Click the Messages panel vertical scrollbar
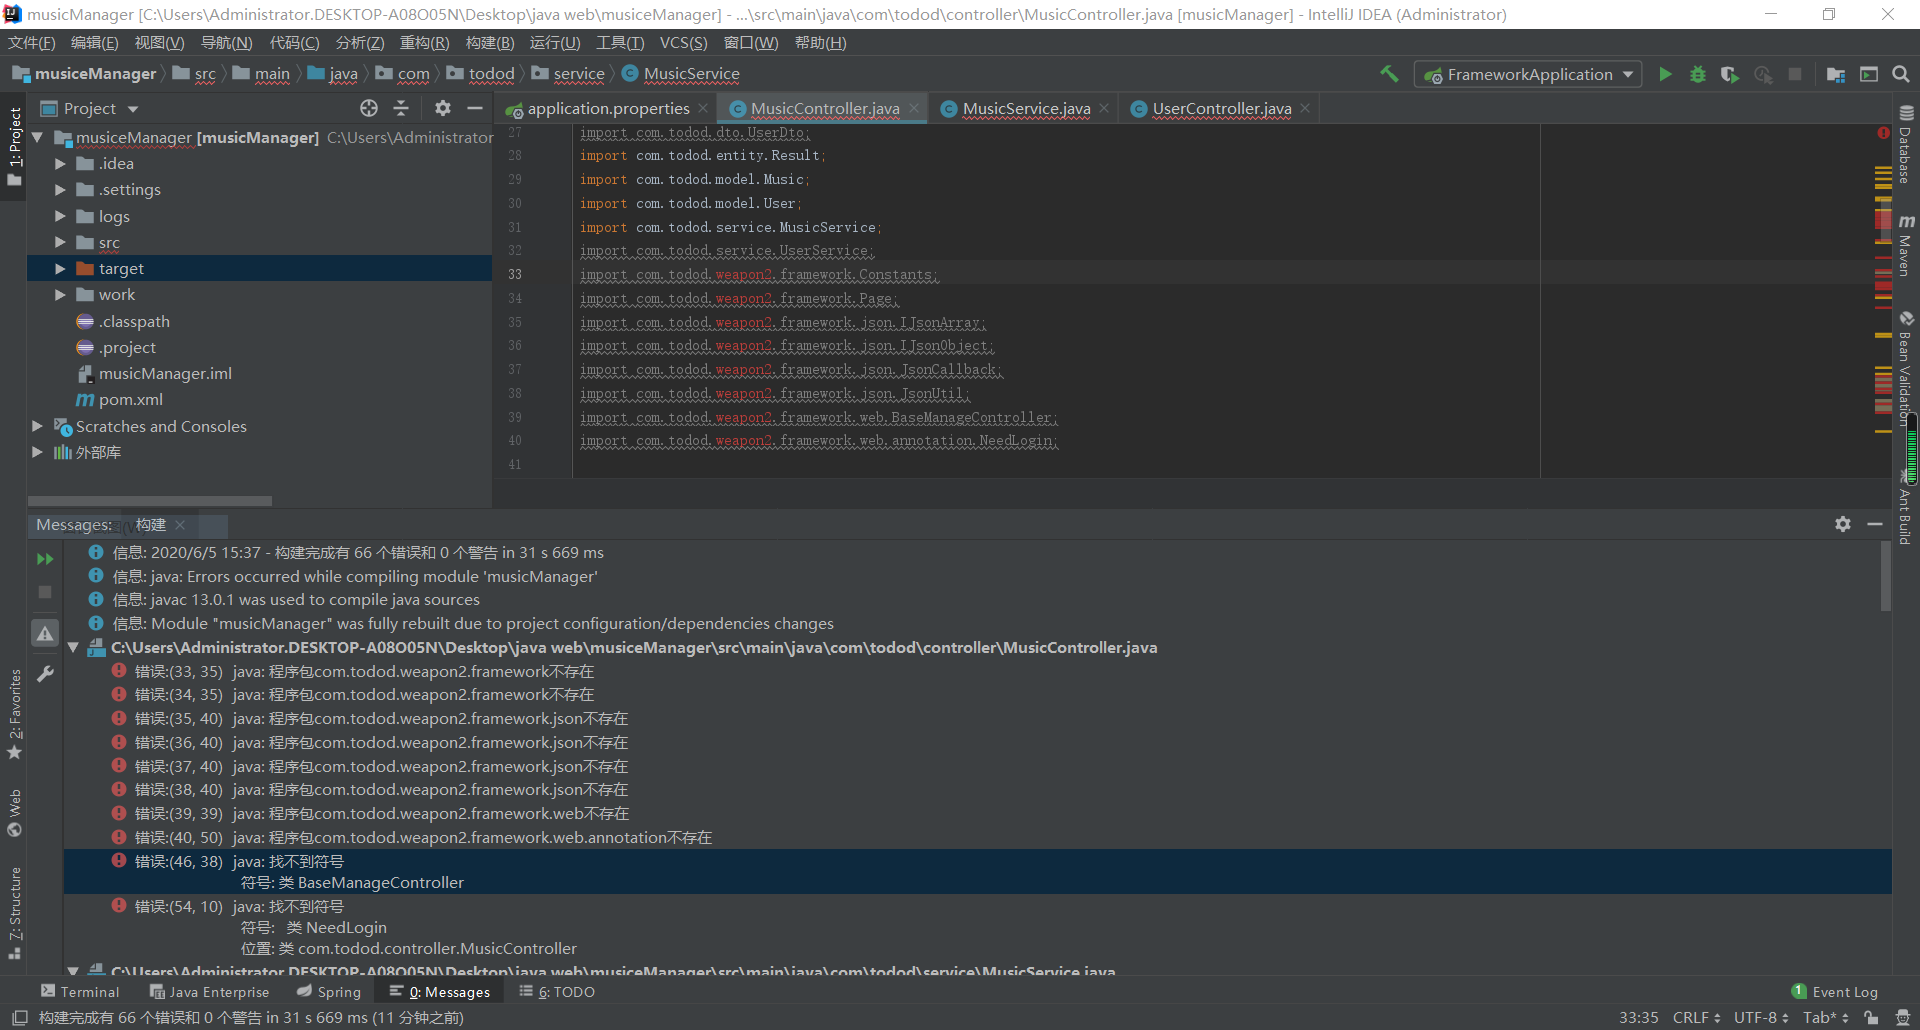Screen dimensions: 1920x1030 (x=1886, y=576)
